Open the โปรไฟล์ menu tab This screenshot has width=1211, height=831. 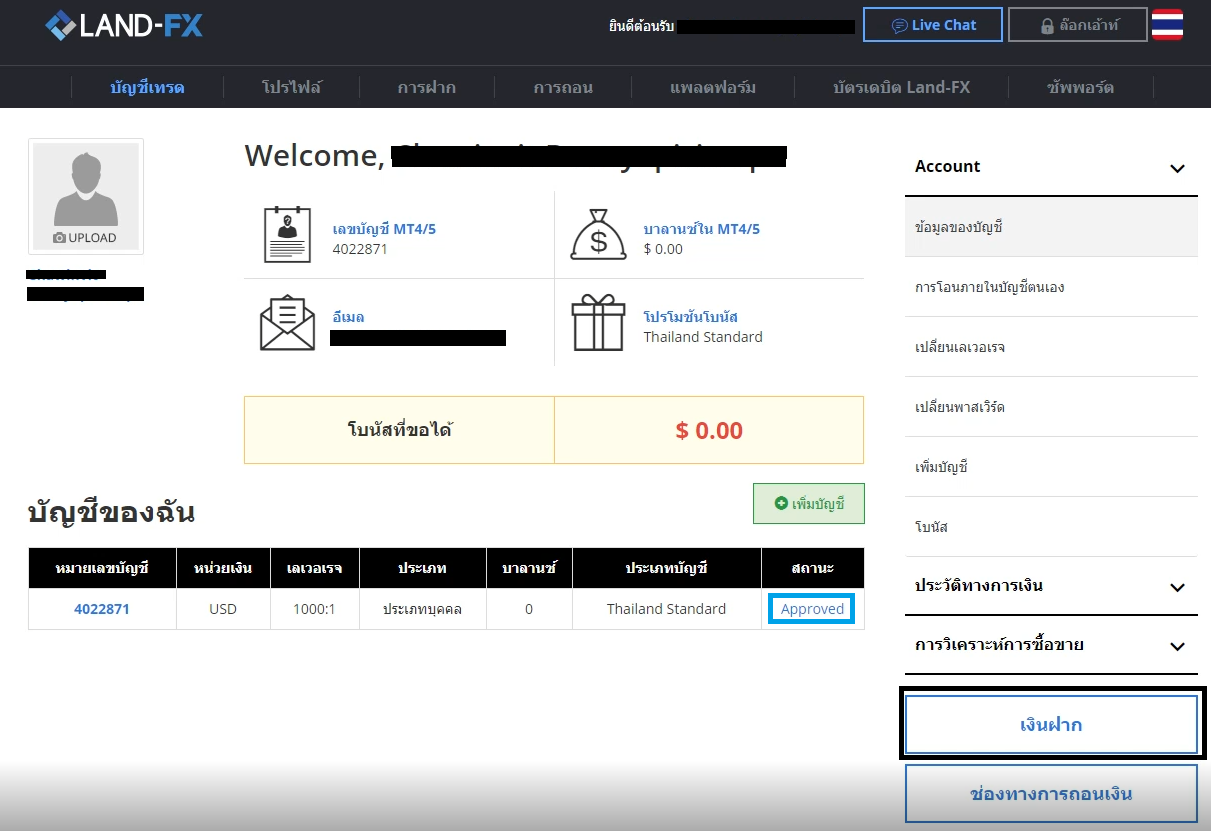291,87
